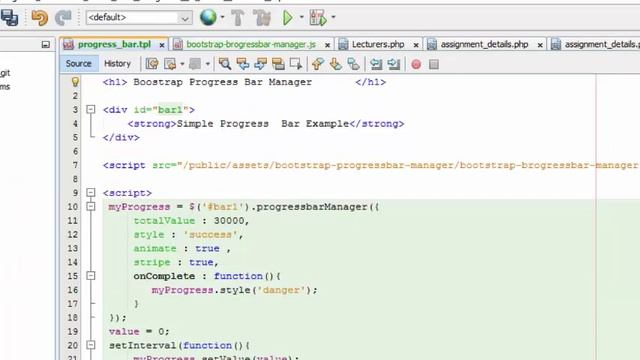640x360 pixels.
Task: Click the "animate : true ," code line
Action: (182, 249)
